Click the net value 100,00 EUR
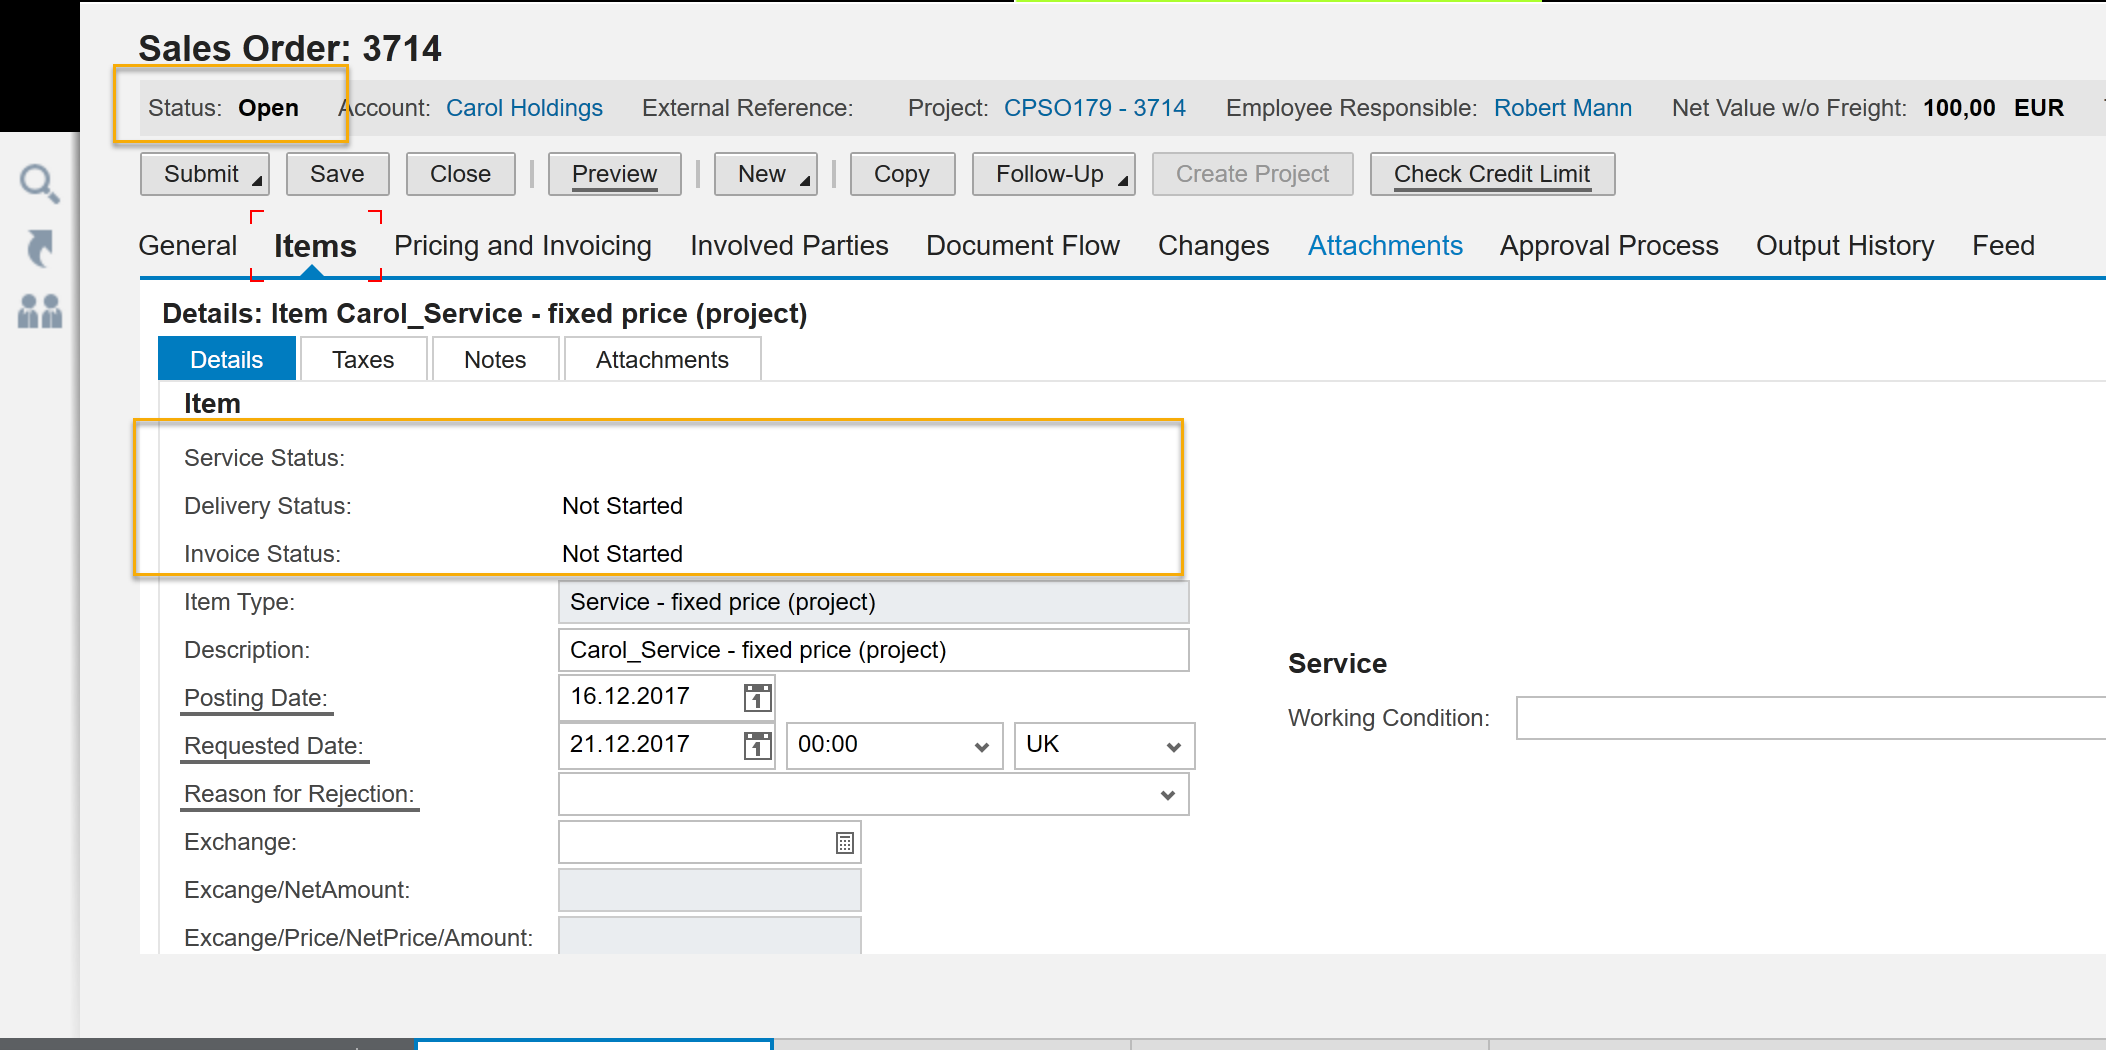 (1993, 108)
